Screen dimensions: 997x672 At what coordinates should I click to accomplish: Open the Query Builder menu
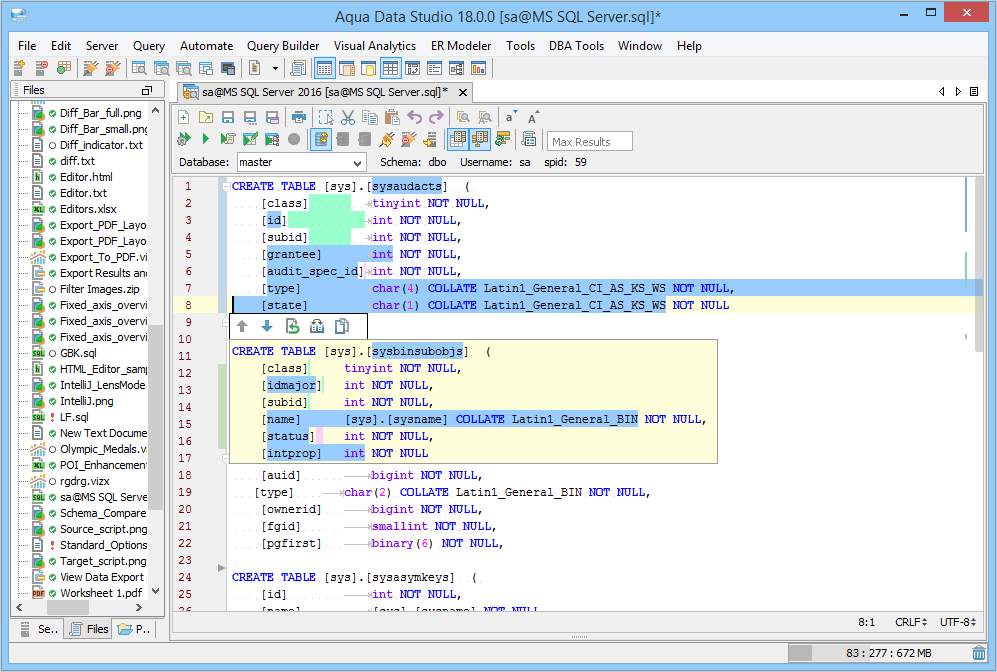pyautogui.click(x=283, y=46)
